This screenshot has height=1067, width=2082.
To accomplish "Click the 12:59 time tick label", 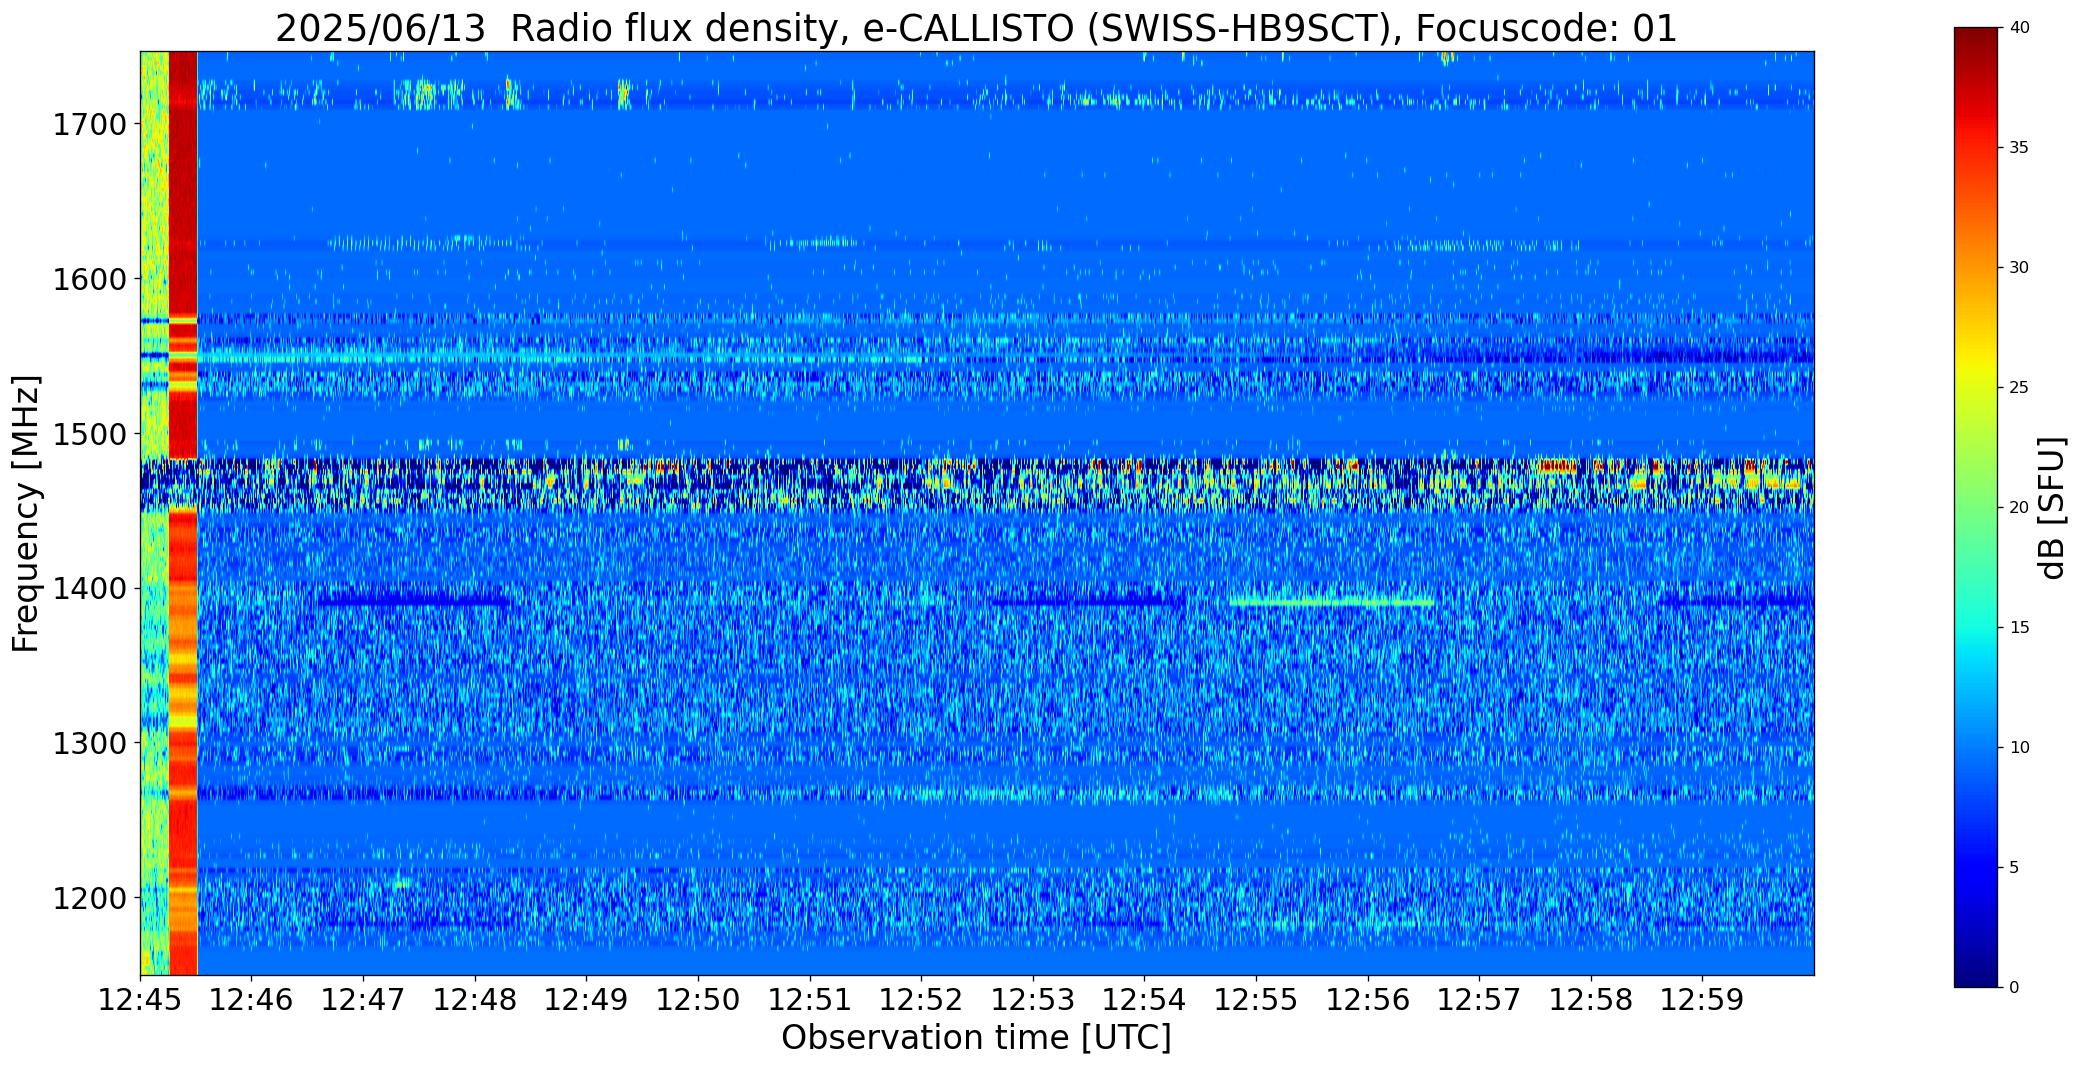I will (x=1703, y=999).
